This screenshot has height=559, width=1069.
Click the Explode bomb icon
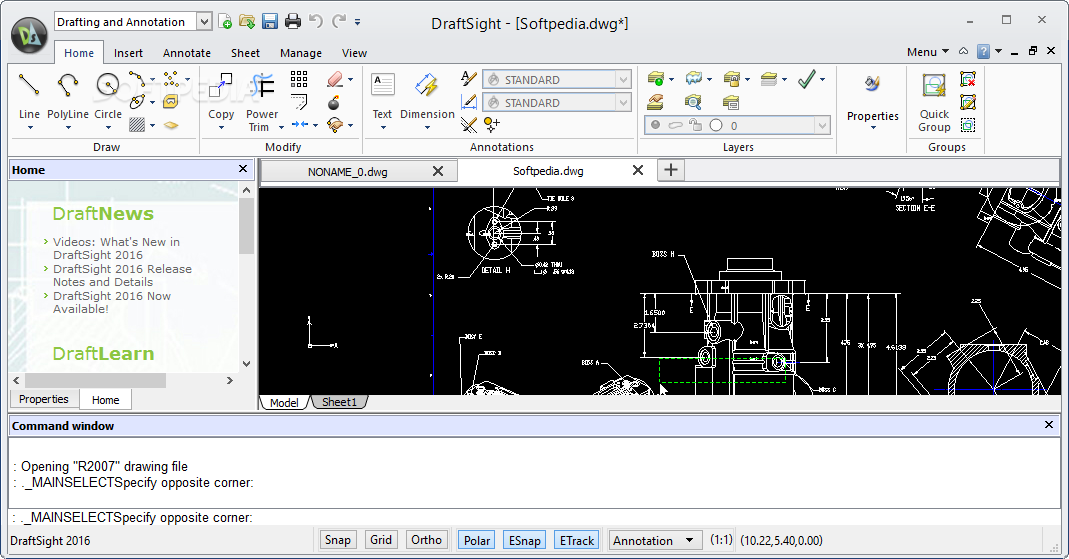[334, 102]
